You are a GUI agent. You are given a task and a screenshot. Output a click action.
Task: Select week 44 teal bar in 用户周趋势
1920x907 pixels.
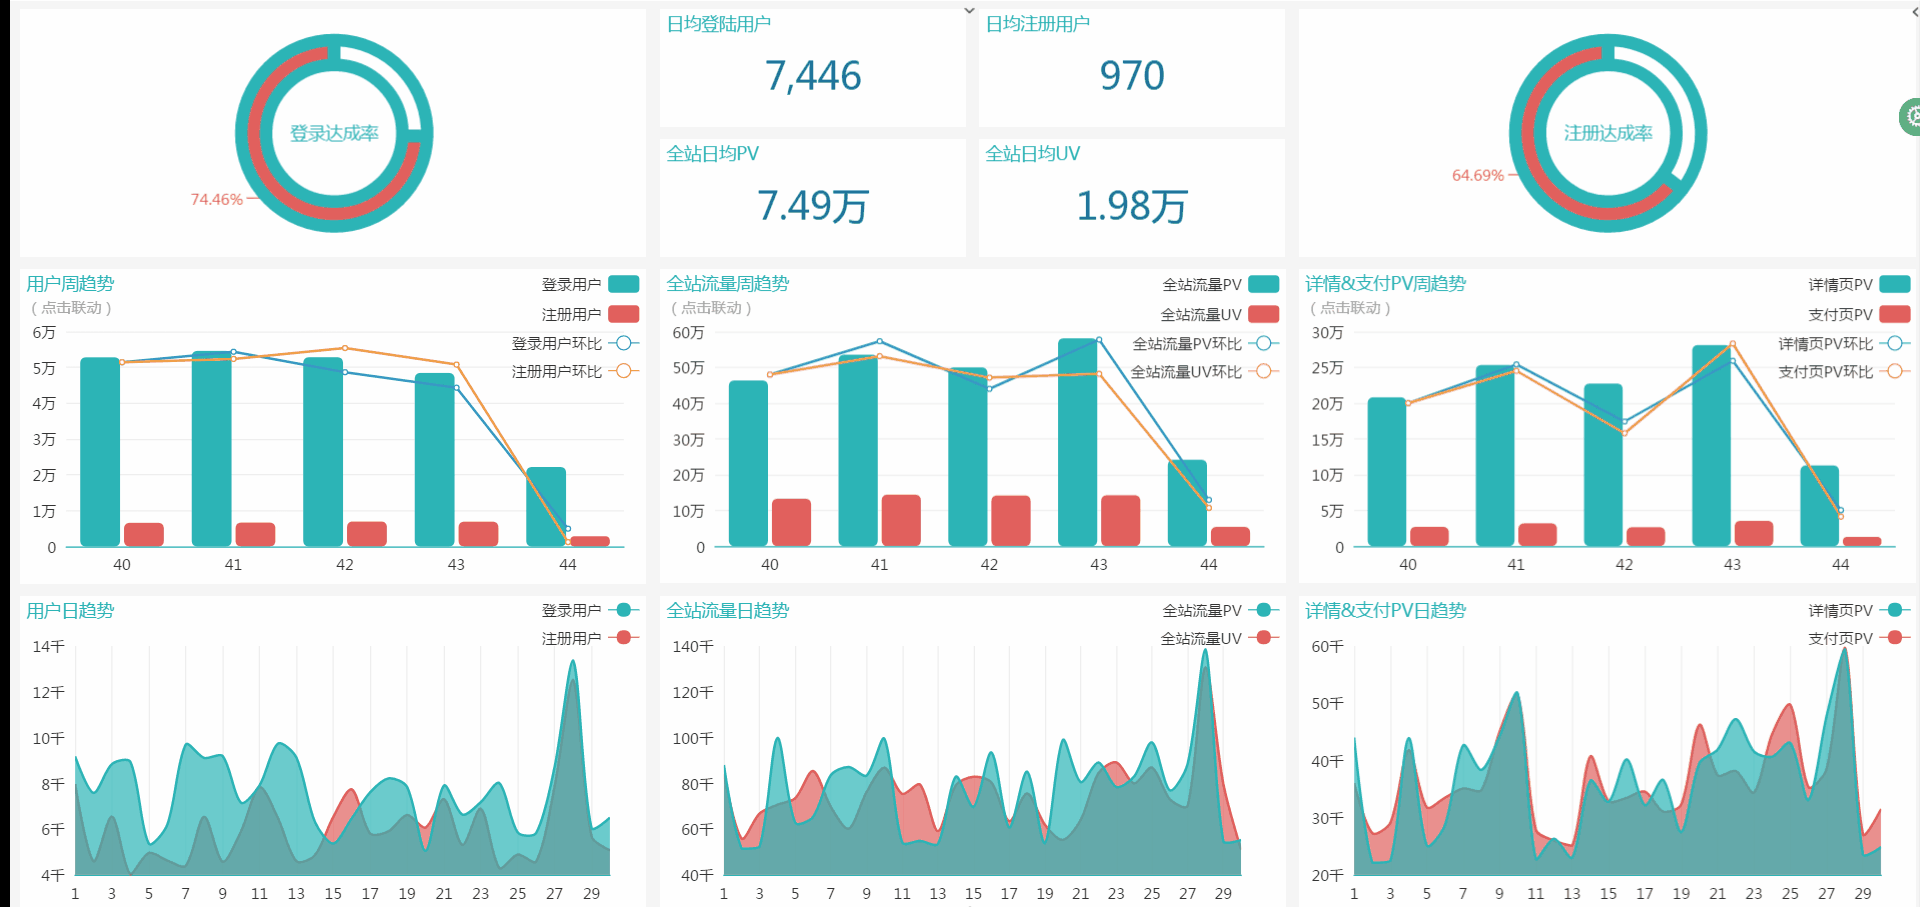click(x=546, y=507)
